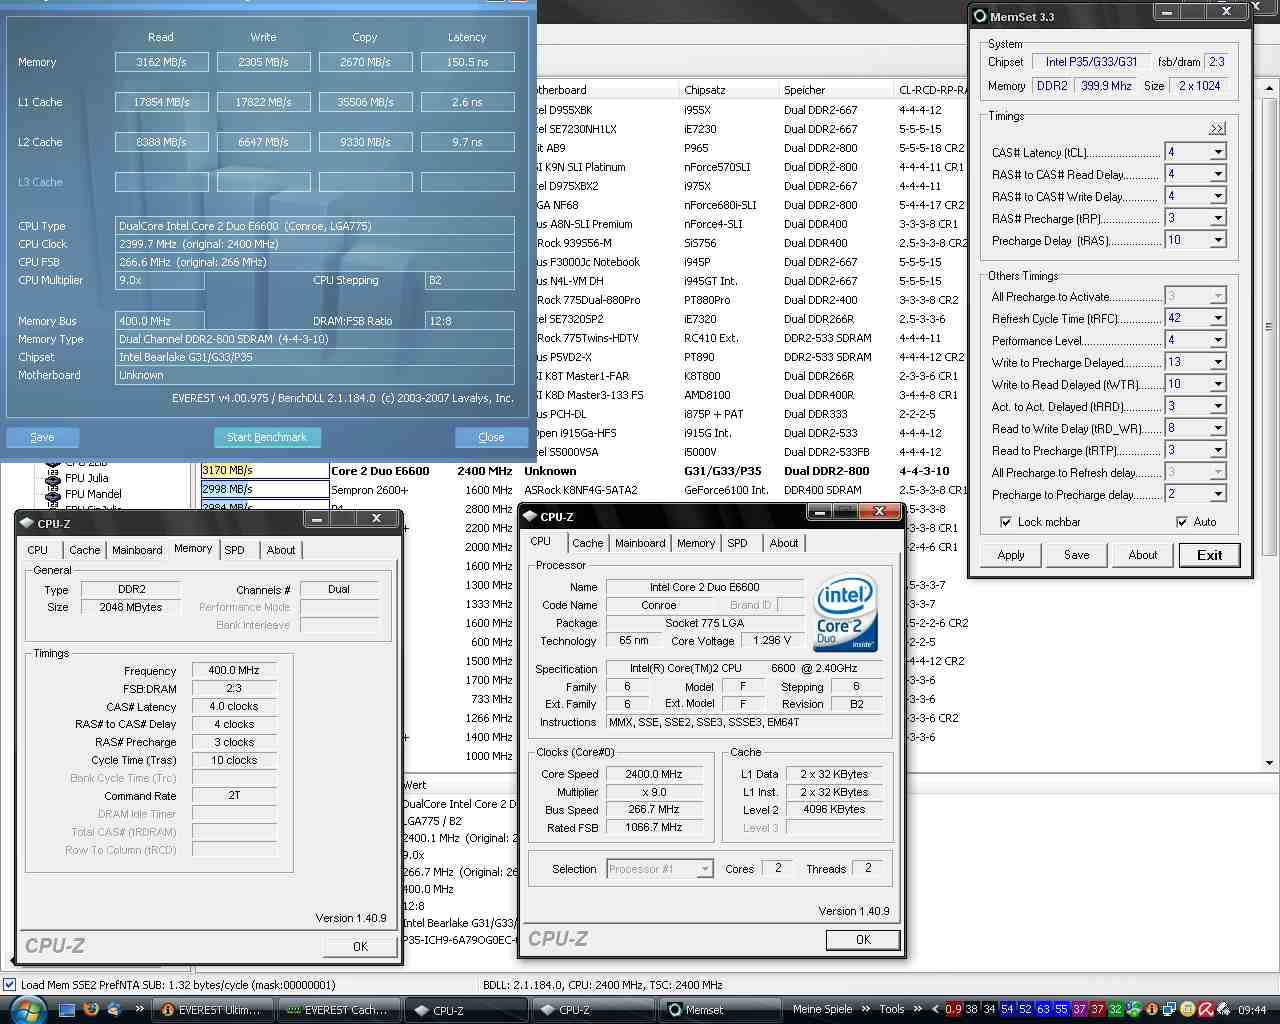Toggle Load Mem SSE2 PrefNTA SUB checkbox

click(x=9, y=985)
